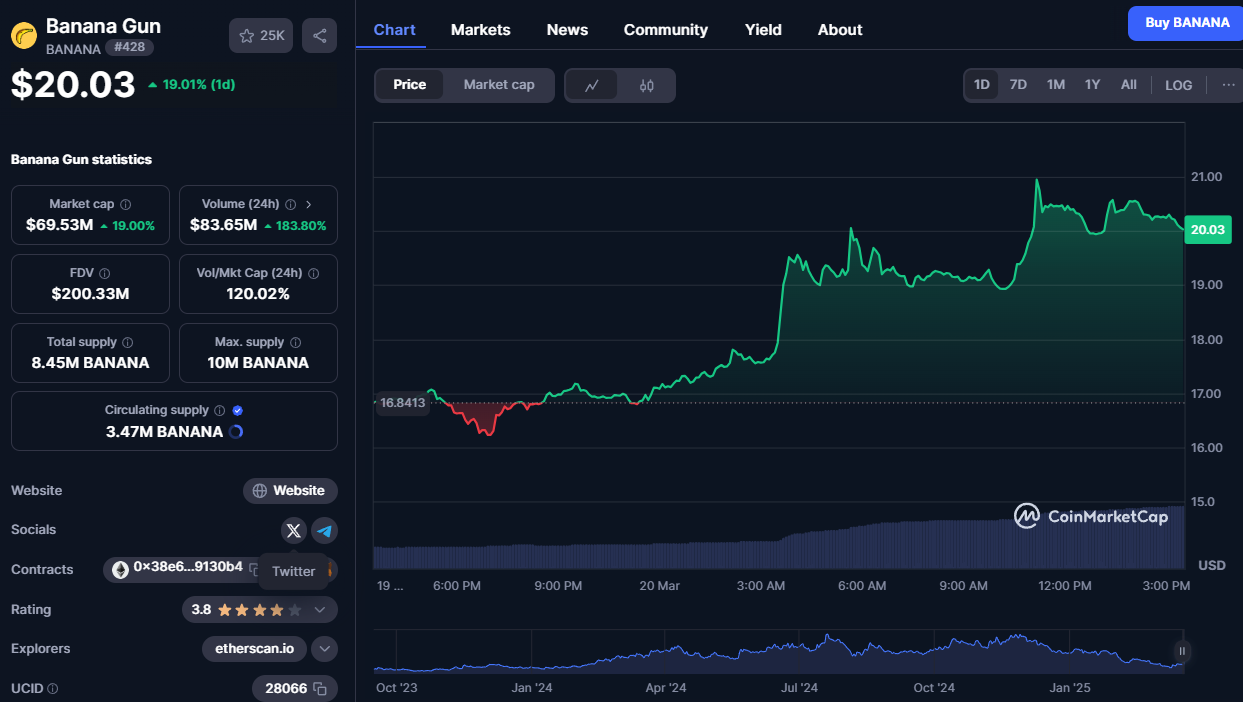This screenshot has width=1243, height=702.
Task: Click the contract address 0x38e6...9130b4
Action: click(187, 567)
